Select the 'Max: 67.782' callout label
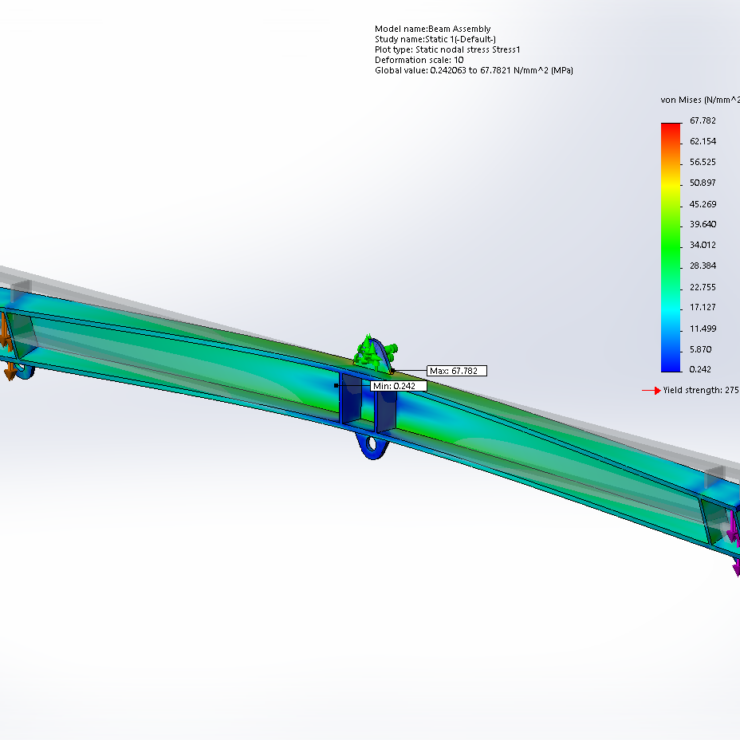The image size is (740, 740). [x=456, y=371]
